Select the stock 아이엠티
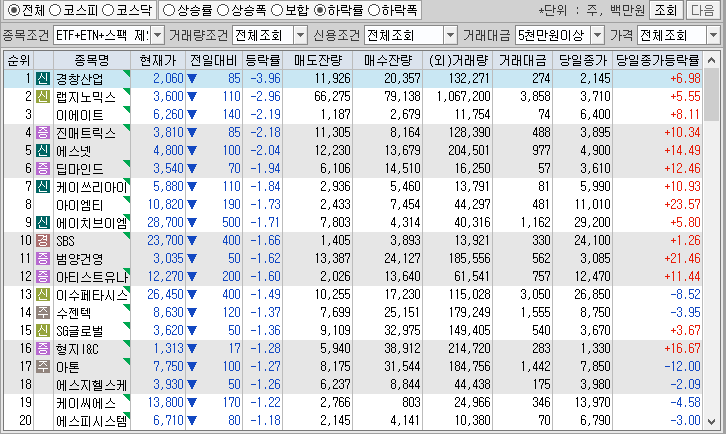 [79, 205]
